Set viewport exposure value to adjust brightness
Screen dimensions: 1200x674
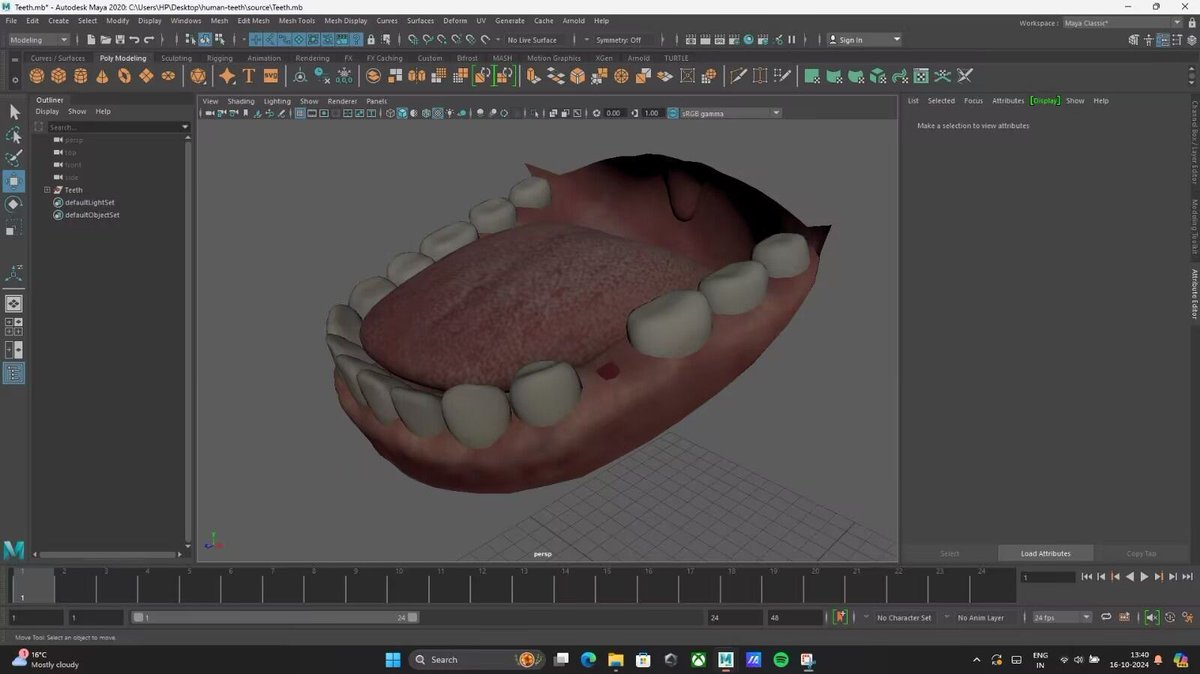(617, 113)
